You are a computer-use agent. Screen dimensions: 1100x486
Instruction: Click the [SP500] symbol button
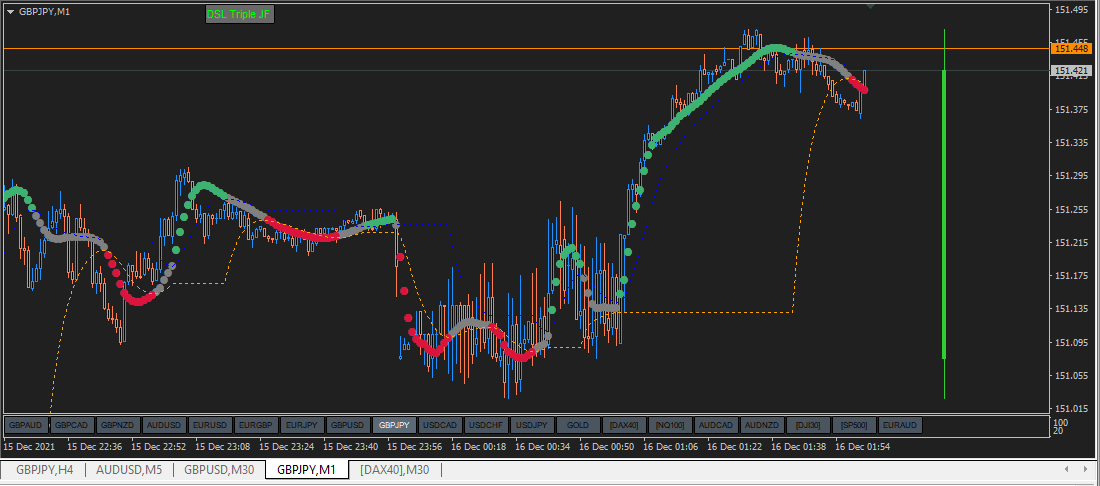854,425
